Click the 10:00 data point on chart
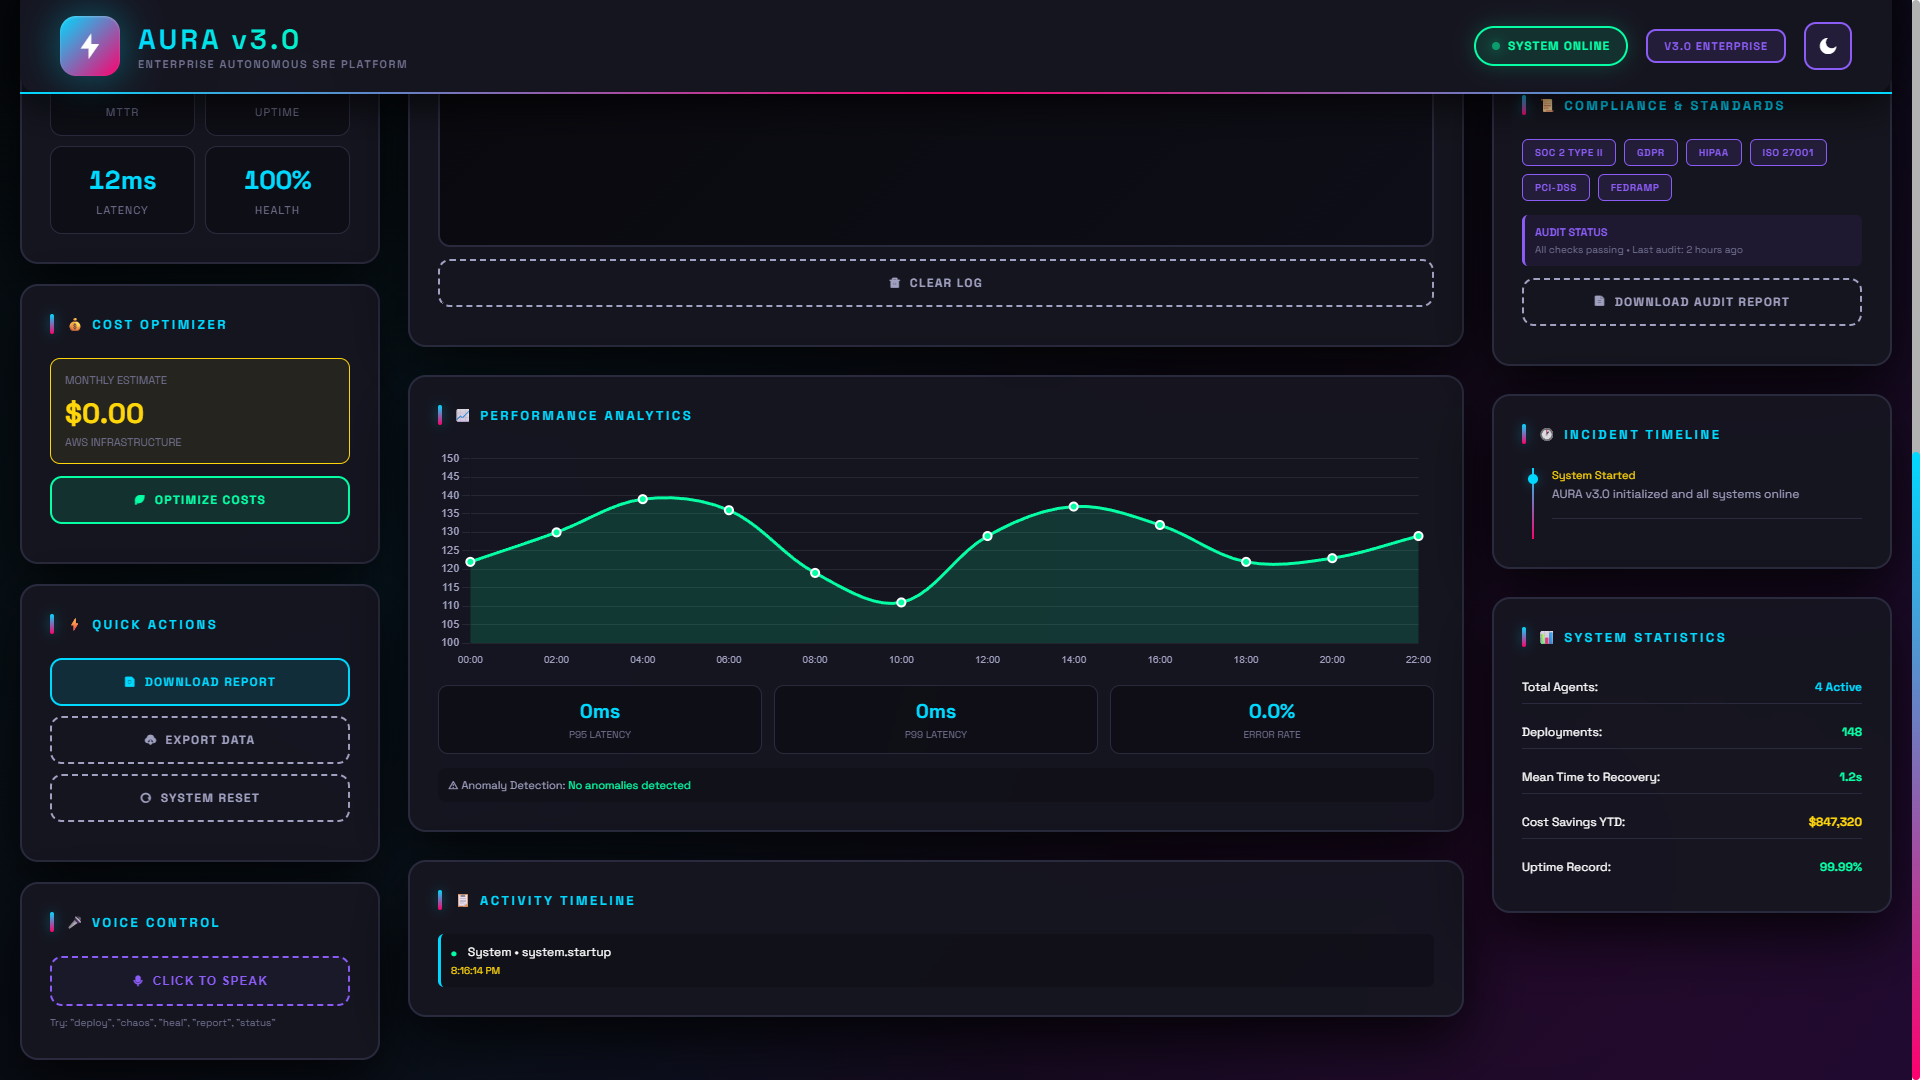Viewport: 1920px width, 1080px height. tap(901, 603)
